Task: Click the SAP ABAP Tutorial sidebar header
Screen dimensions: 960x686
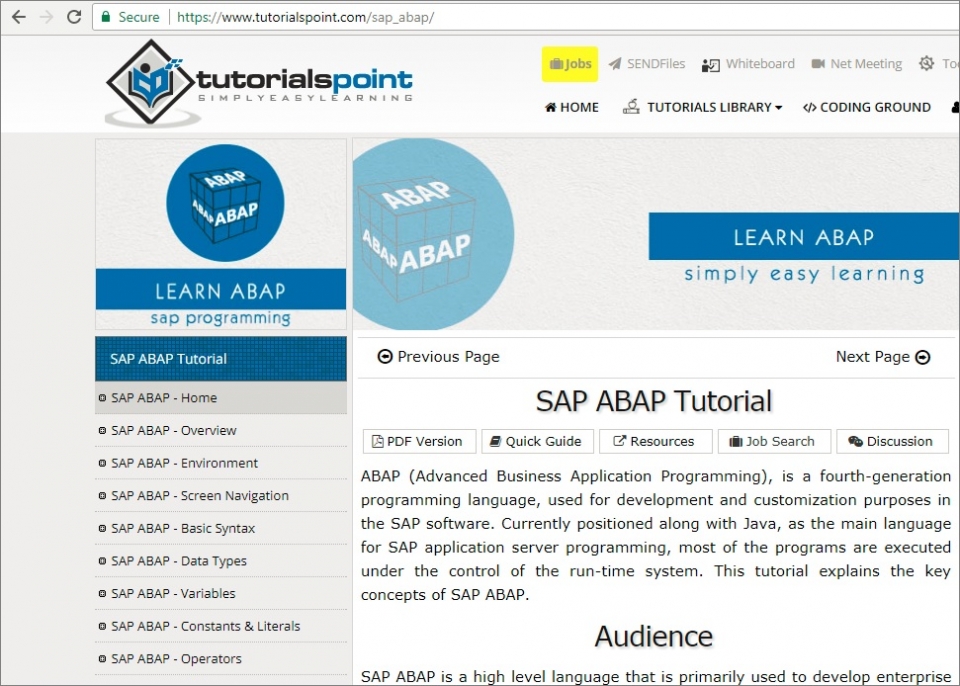Action: [221, 359]
